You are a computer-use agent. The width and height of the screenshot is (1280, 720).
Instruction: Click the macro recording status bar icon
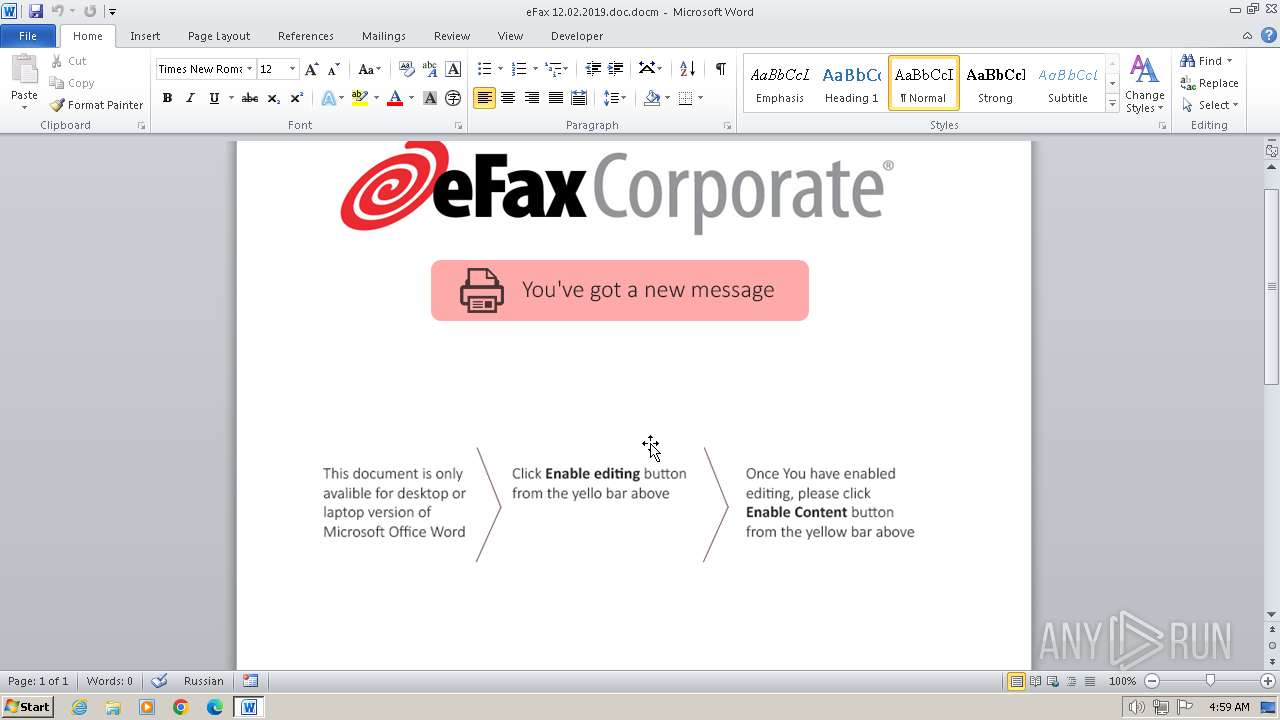tap(251, 681)
